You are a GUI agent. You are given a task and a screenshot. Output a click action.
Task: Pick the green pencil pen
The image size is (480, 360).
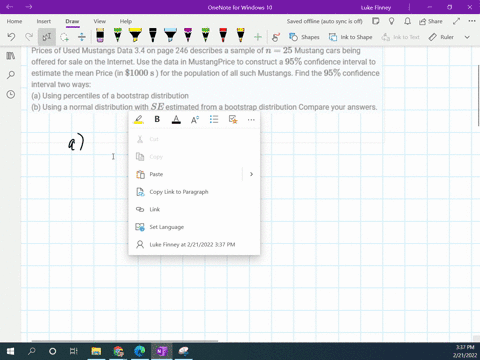pos(117,35)
